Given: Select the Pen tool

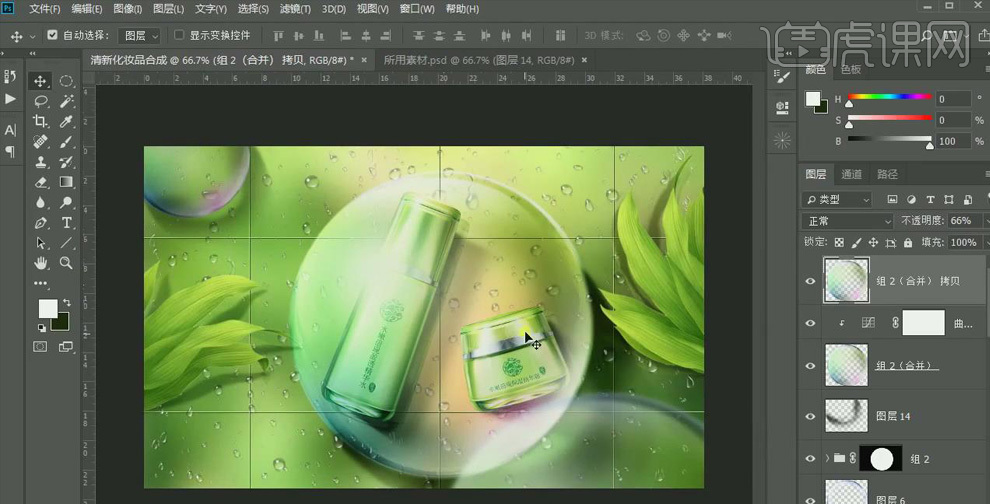Looking at the screenshot, I should pos(40,222).
